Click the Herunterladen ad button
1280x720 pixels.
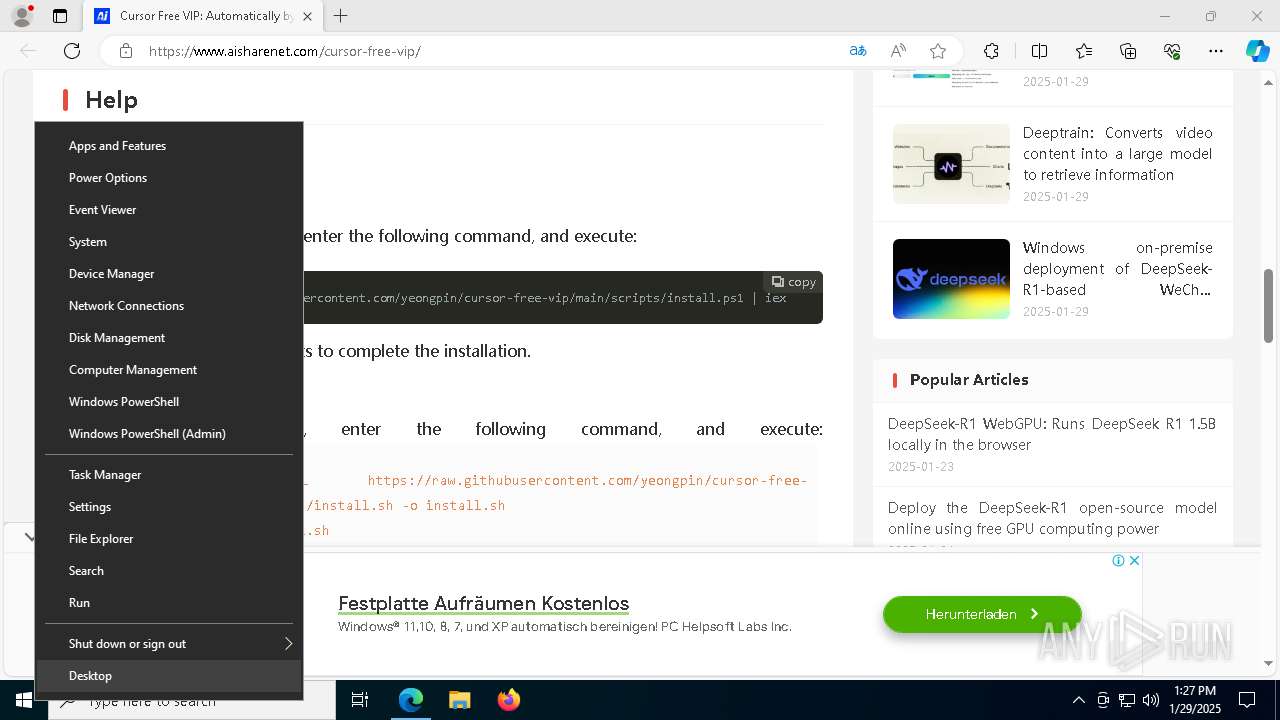982,614
